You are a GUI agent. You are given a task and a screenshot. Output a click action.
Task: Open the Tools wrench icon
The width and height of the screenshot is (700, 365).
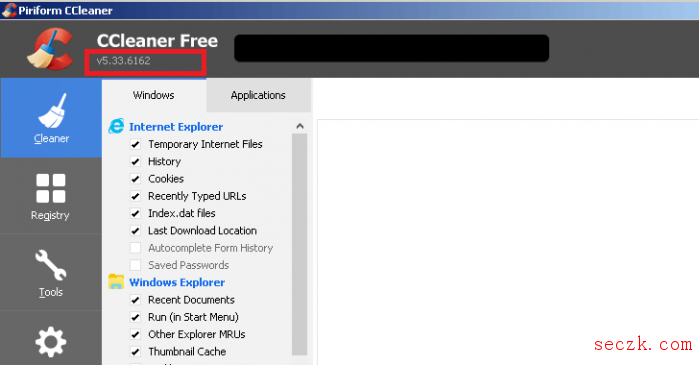51,265
